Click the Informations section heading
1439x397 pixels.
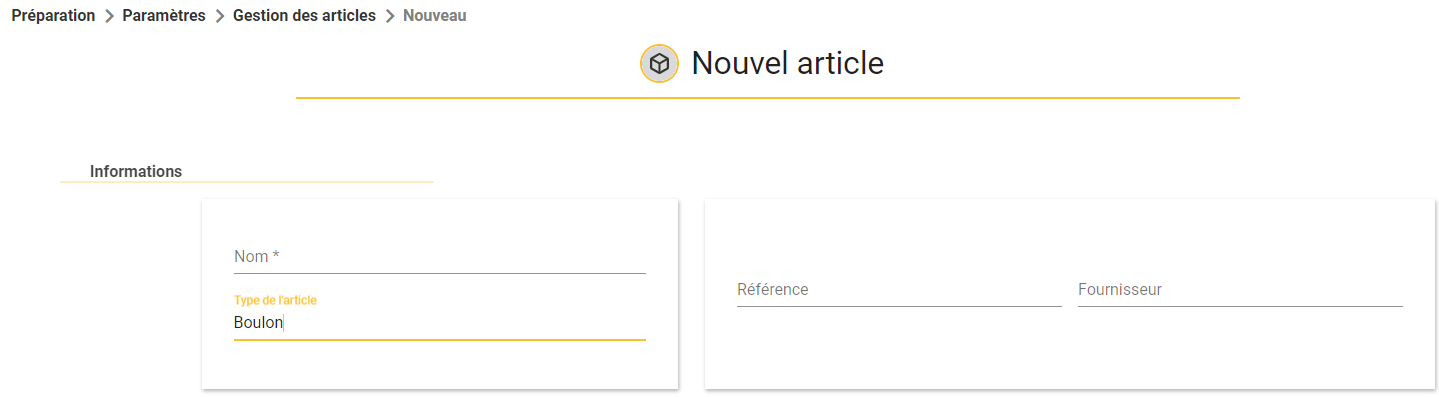tap(136, 171)
